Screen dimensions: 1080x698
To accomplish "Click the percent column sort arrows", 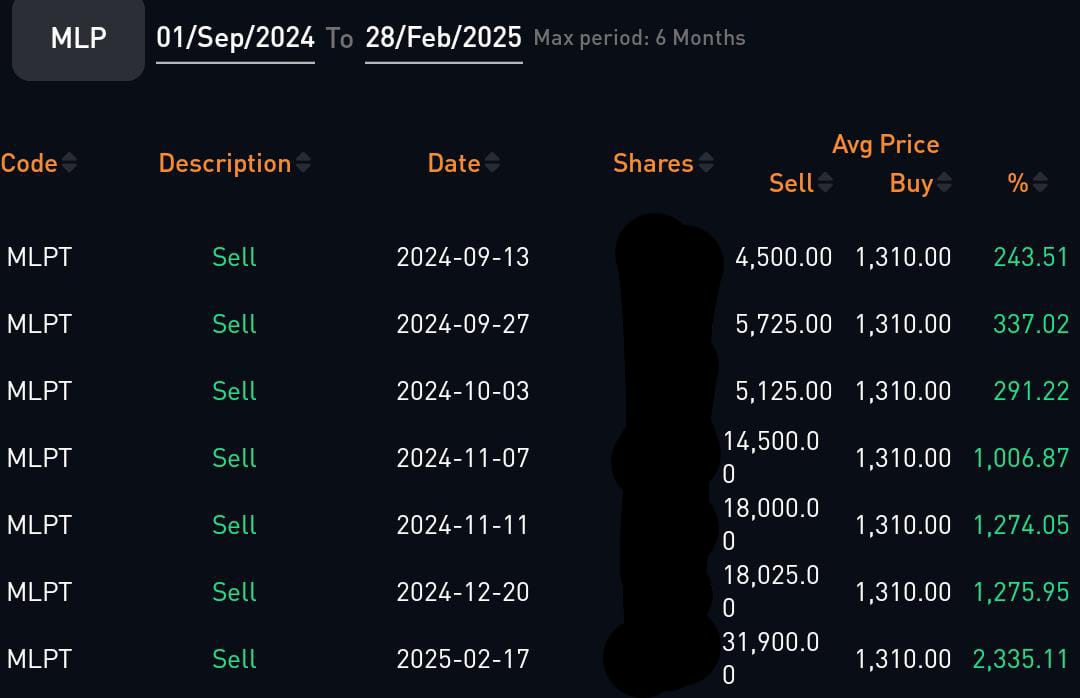I will point(1040,183).
